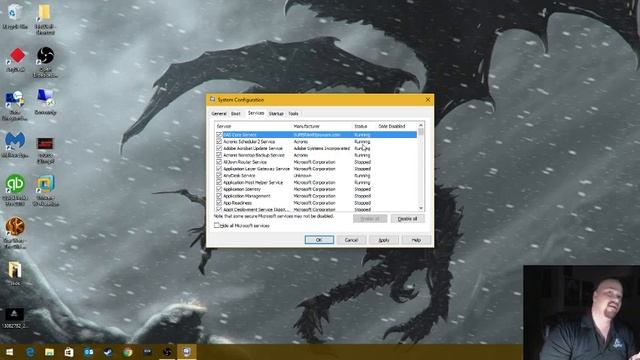Open Outlook from the taskbar
The height and width of the screenshot is (360, 640).
88,352
